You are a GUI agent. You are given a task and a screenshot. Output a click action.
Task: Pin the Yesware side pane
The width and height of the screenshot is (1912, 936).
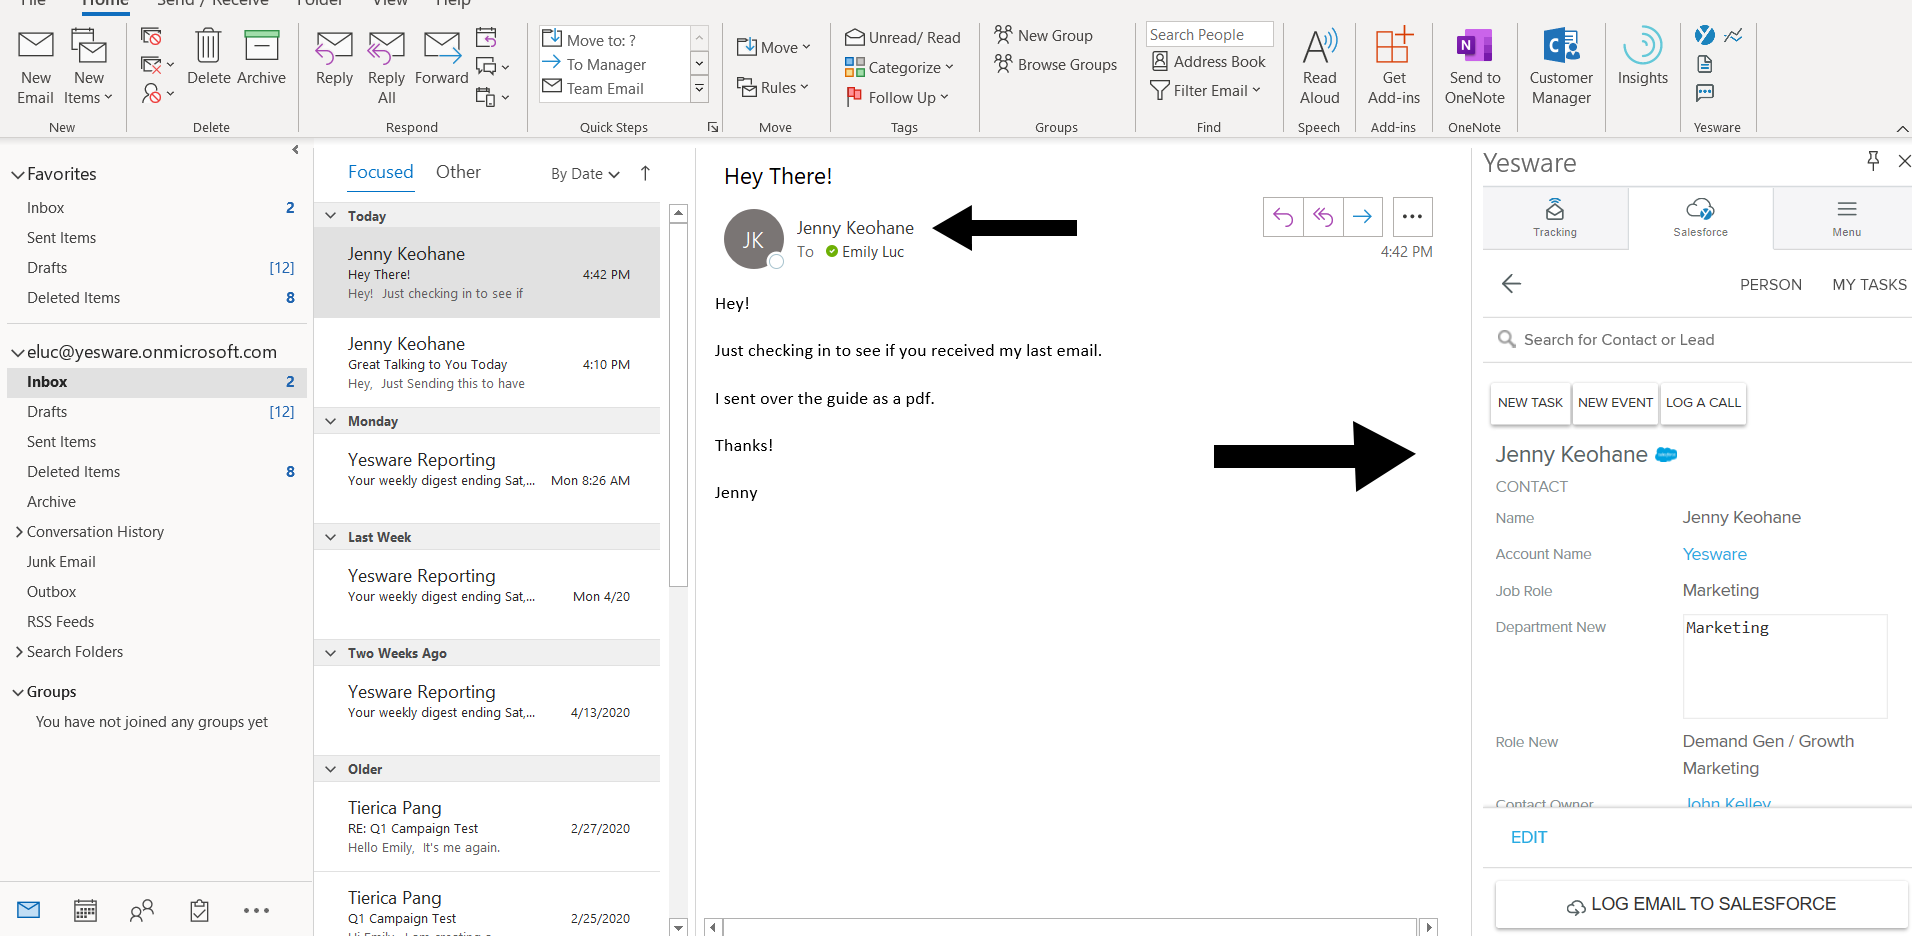[x=1872, y=160]
